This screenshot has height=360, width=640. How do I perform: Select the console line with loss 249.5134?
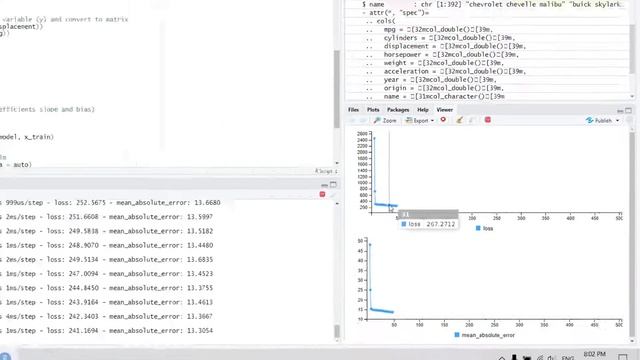[x=106, y=260]
